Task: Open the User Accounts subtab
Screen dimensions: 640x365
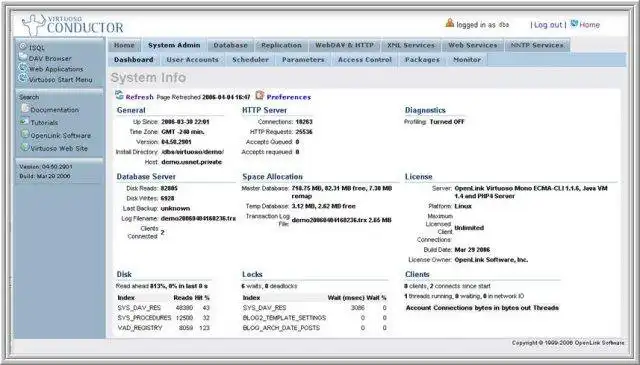Action: [x=193, y=60]
